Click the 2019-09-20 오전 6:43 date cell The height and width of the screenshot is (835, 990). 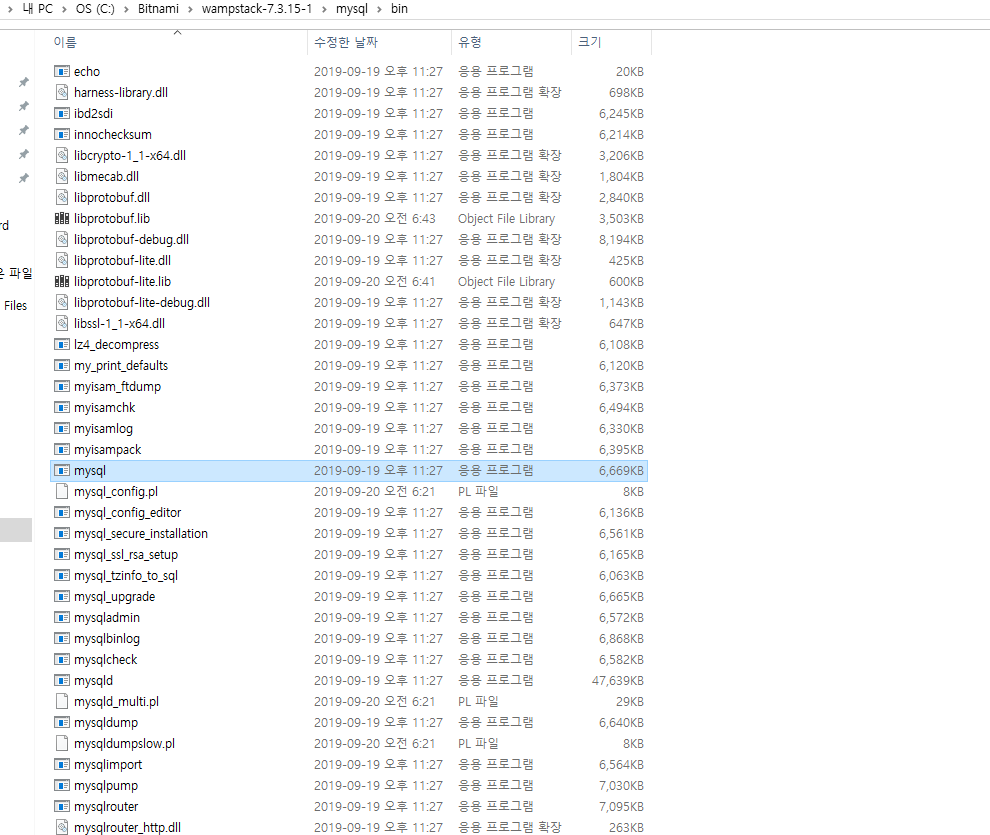[x=375, y=218]
